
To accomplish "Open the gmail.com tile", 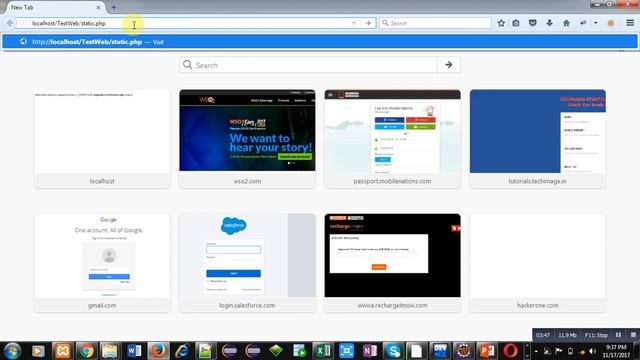I will click(x=102, y=263).
